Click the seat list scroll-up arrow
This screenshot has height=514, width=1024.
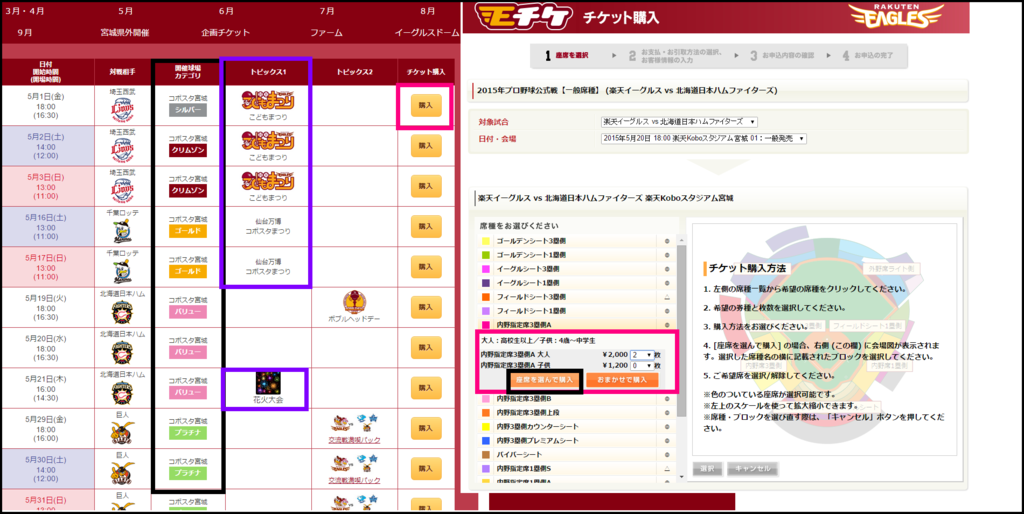point(682,240)
